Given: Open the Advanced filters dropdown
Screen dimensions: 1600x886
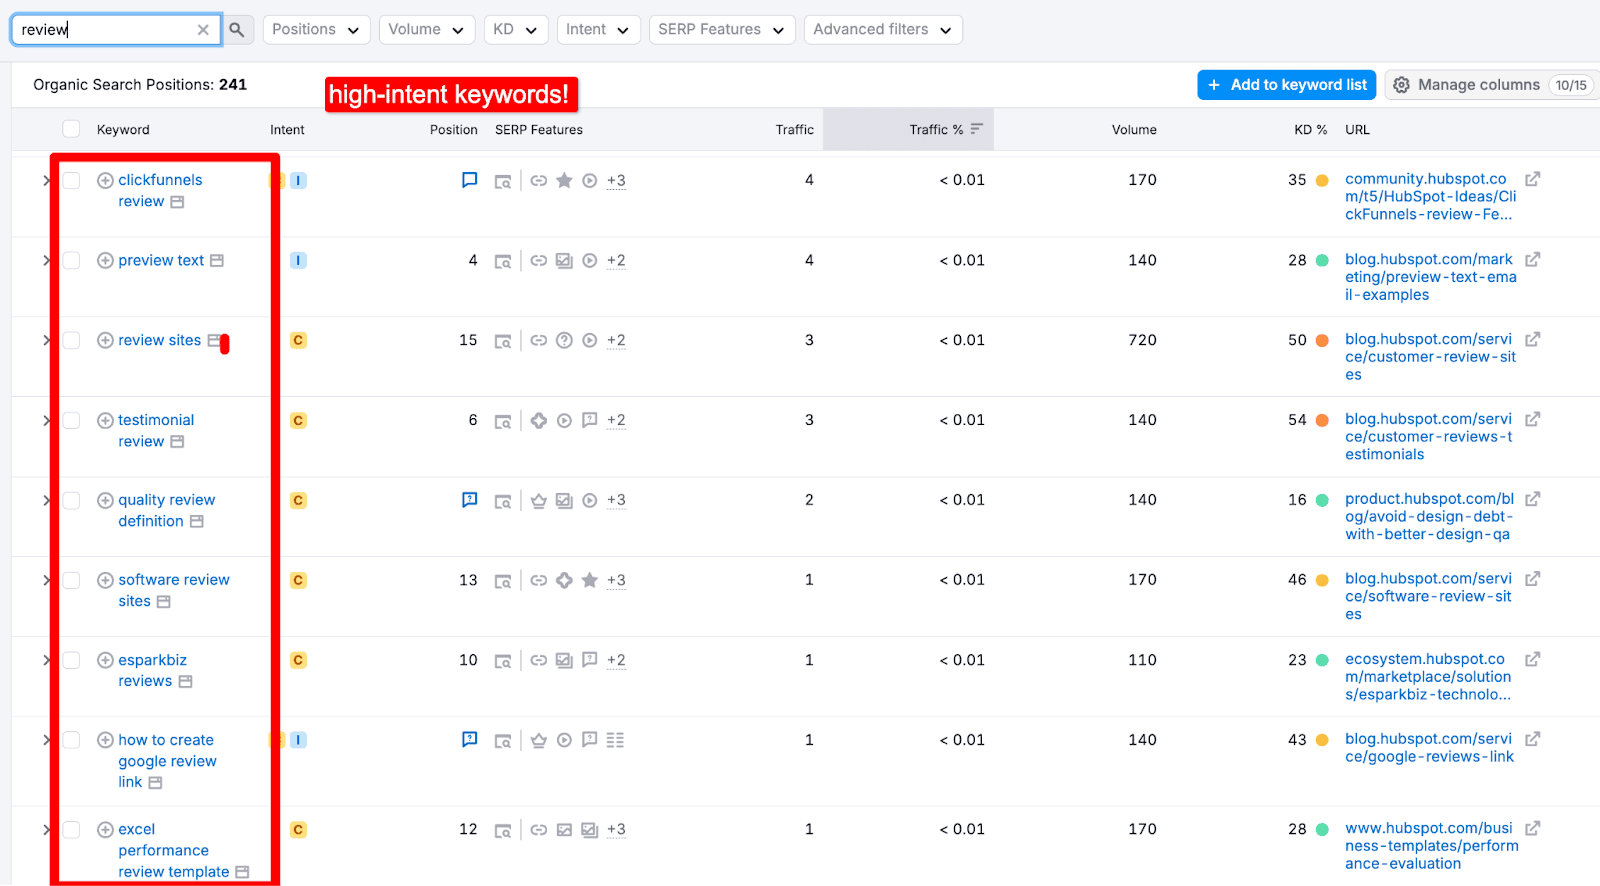Looking at the screenshot, I should [883, 30].
